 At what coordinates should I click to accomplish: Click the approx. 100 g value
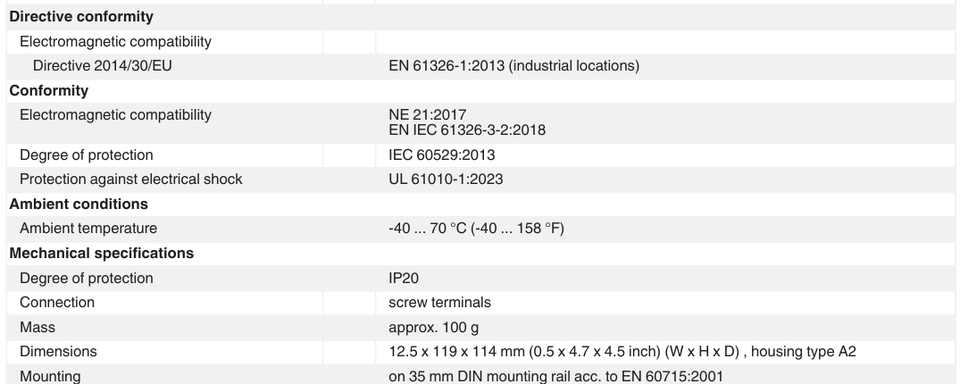(x=433, y=327)
